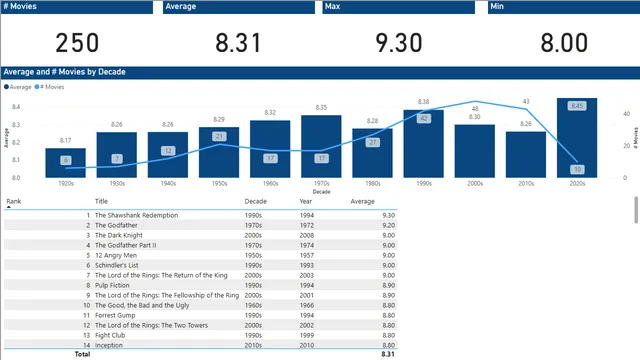The image size is (640, 360).
Task: Click The Shawshank Redemption title
Action: point(136,215)
